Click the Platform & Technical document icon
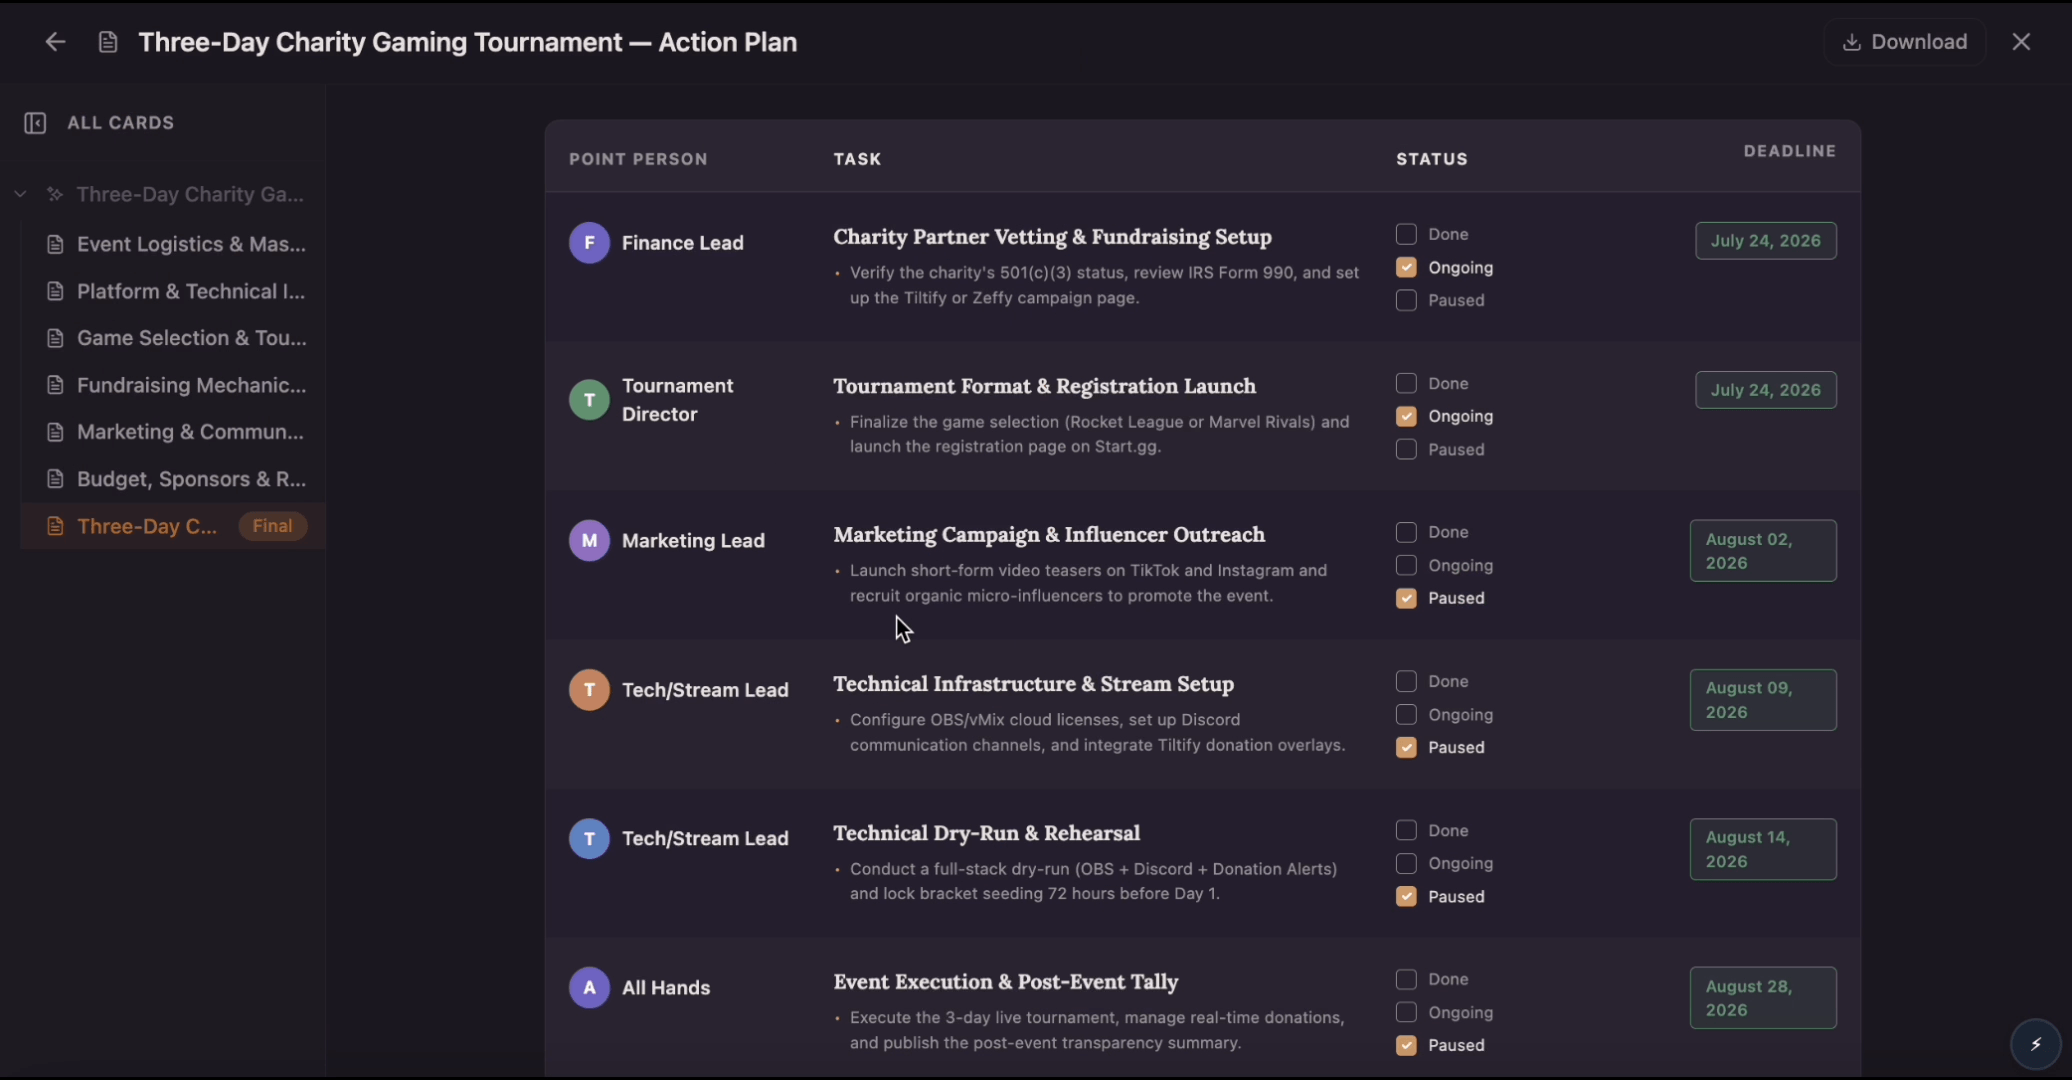This screenshot has height=1080, width=2072. pyautogui.click(x=55, y=291)
